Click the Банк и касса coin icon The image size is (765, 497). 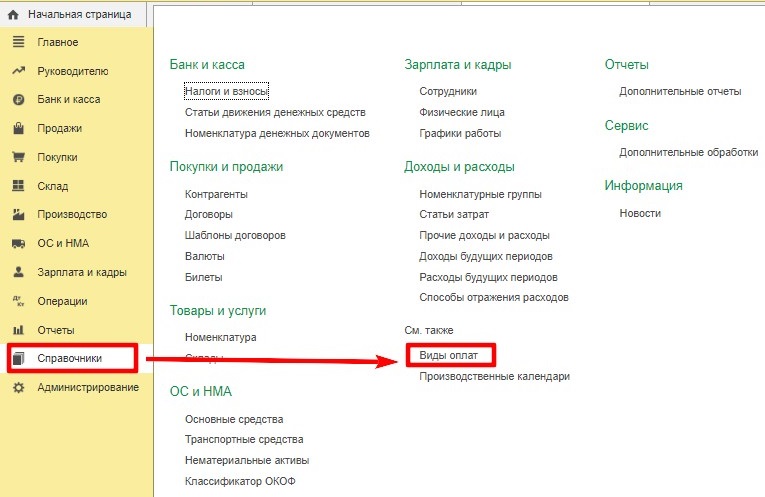[x=18, y=99]
